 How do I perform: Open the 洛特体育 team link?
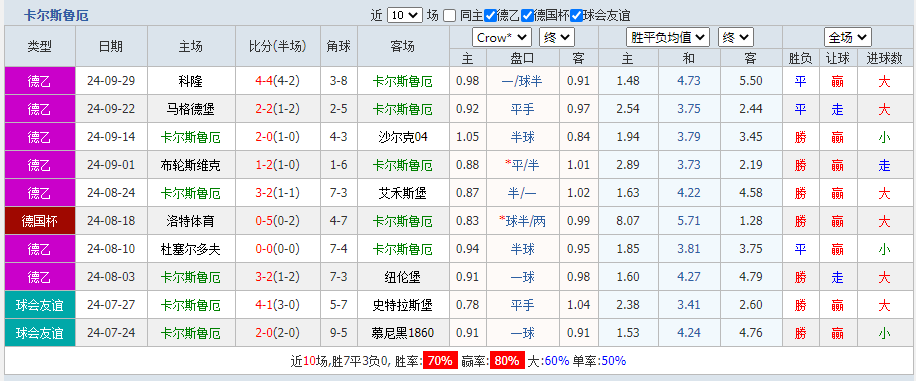(x=190, y=221)
